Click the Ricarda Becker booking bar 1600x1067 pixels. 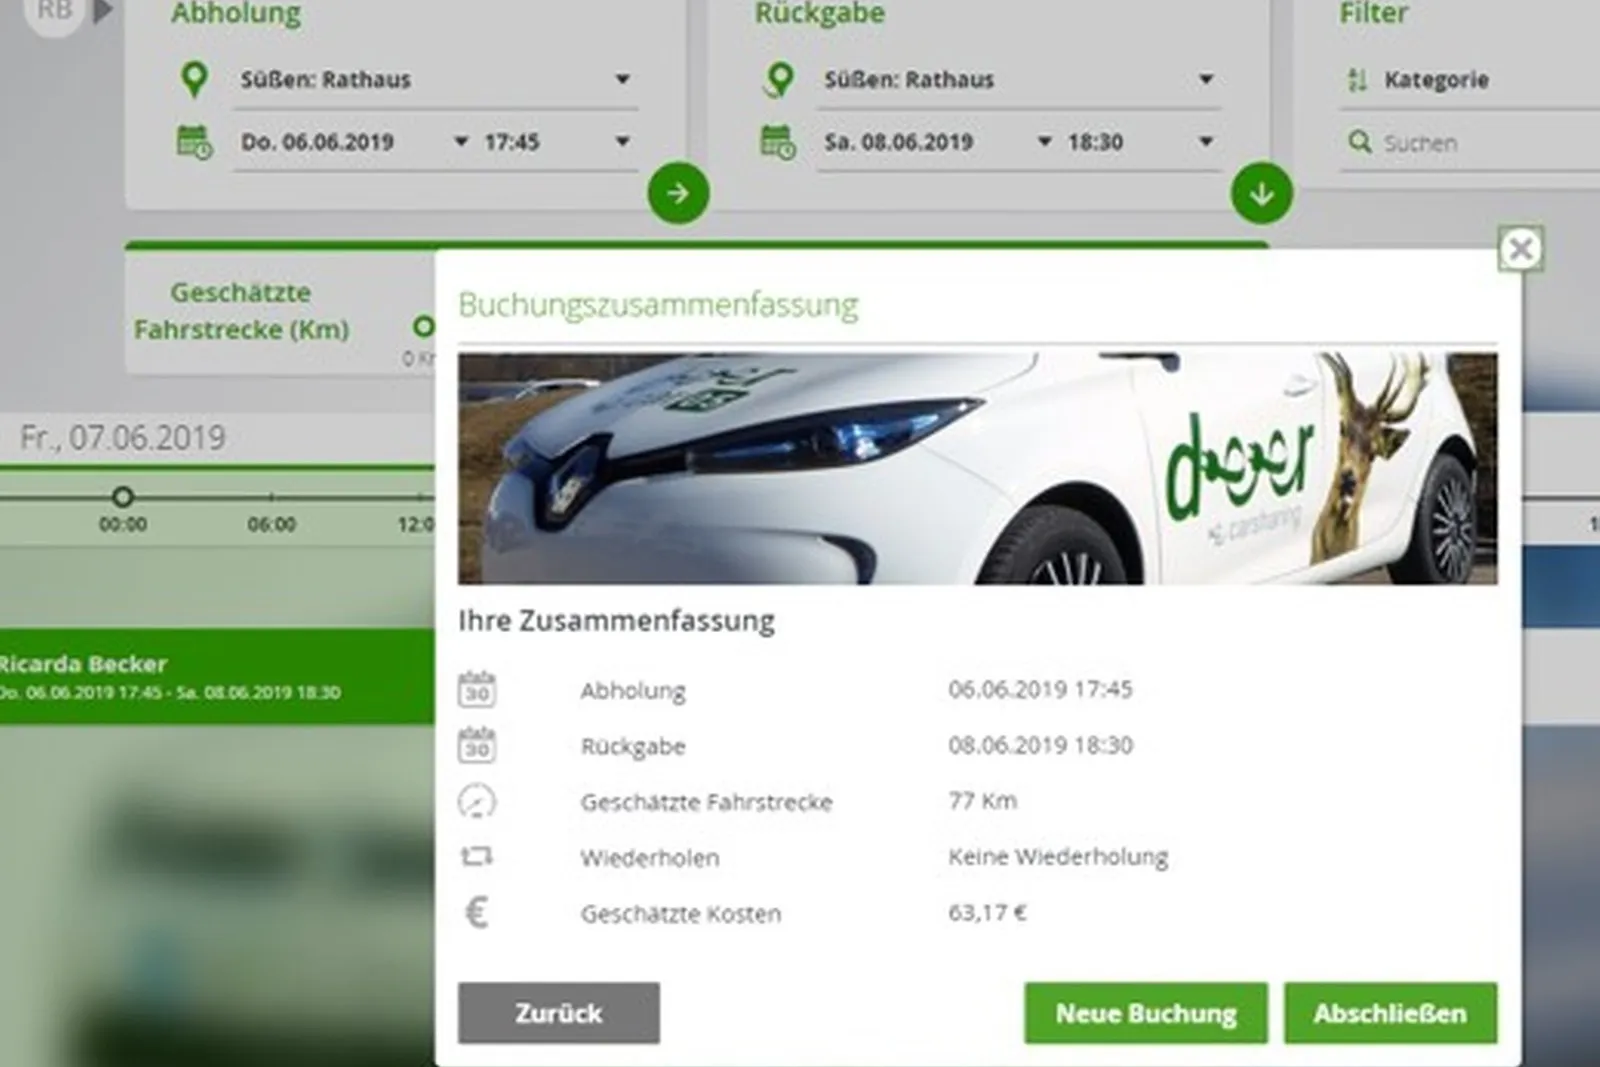[217, 677]
